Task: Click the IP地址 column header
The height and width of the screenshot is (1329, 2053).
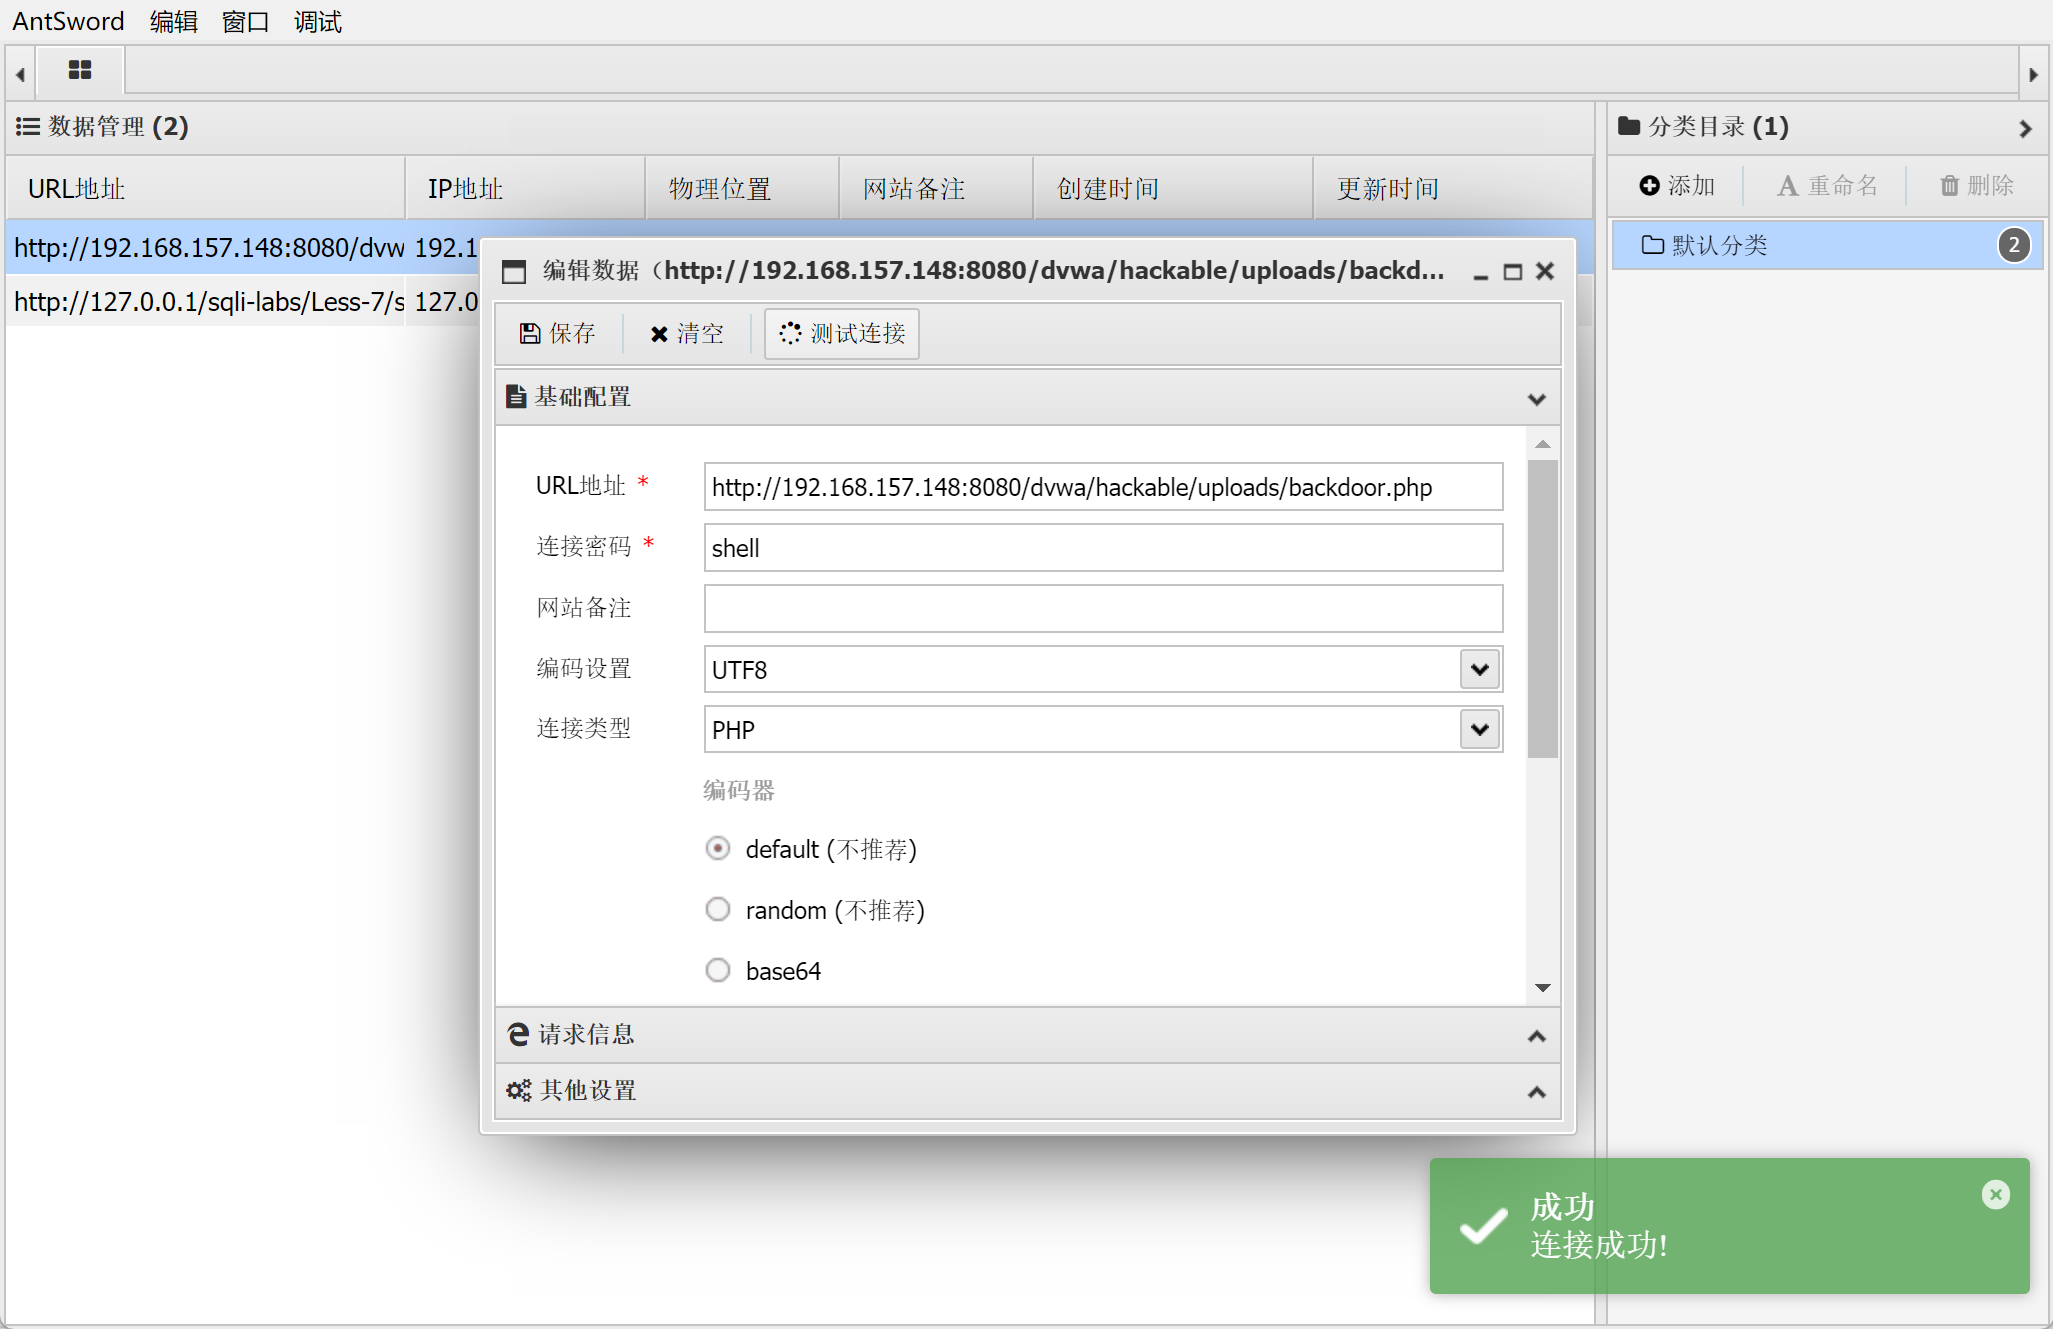Action: [525, 188]
